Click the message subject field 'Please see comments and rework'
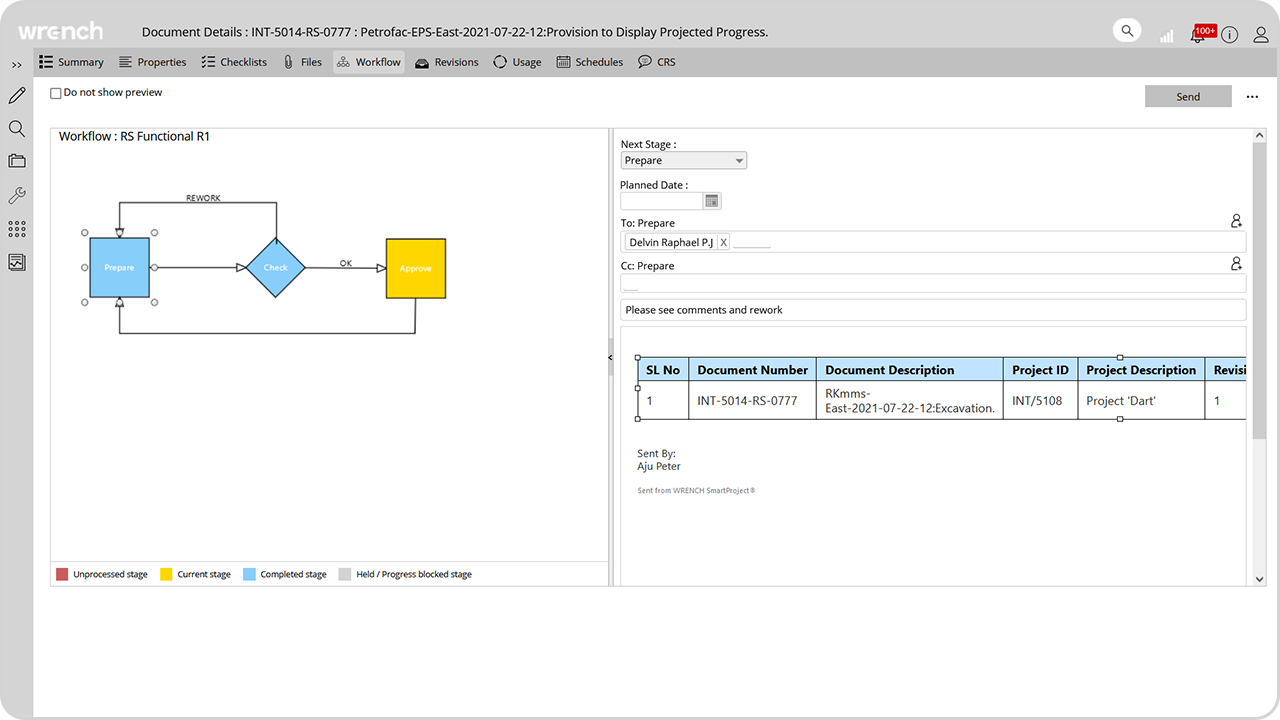 click(933, 310)
